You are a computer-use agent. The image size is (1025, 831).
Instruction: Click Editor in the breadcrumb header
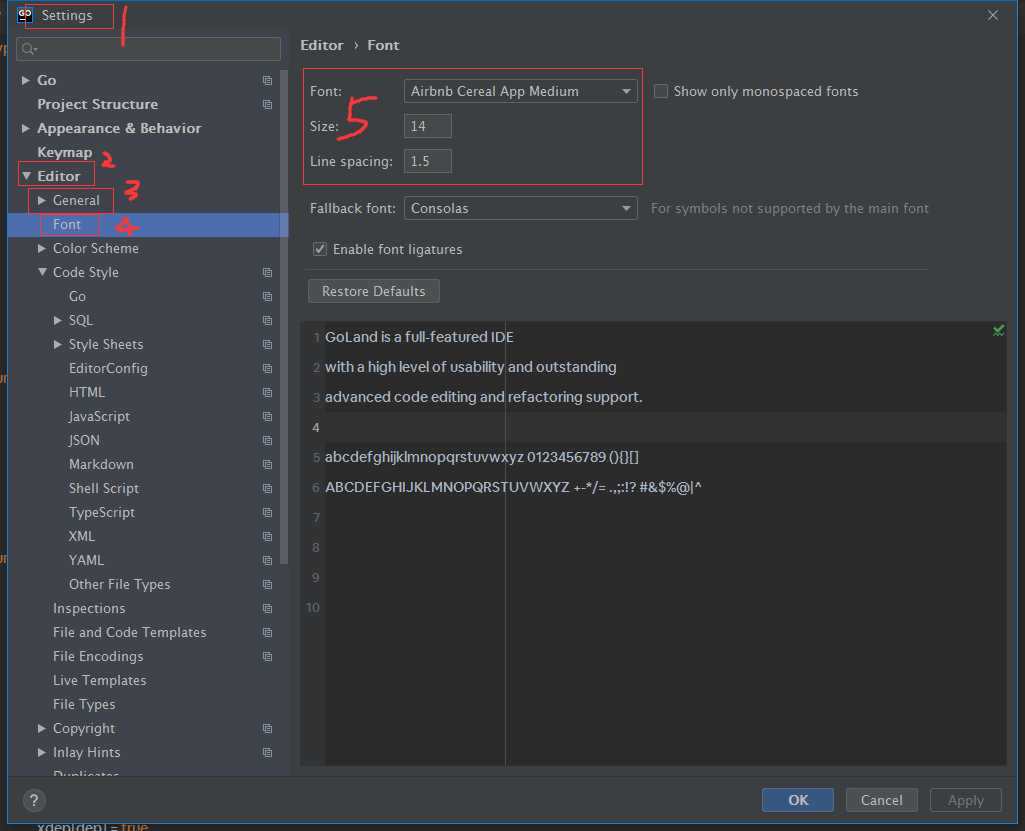click(x=322, y=45)
